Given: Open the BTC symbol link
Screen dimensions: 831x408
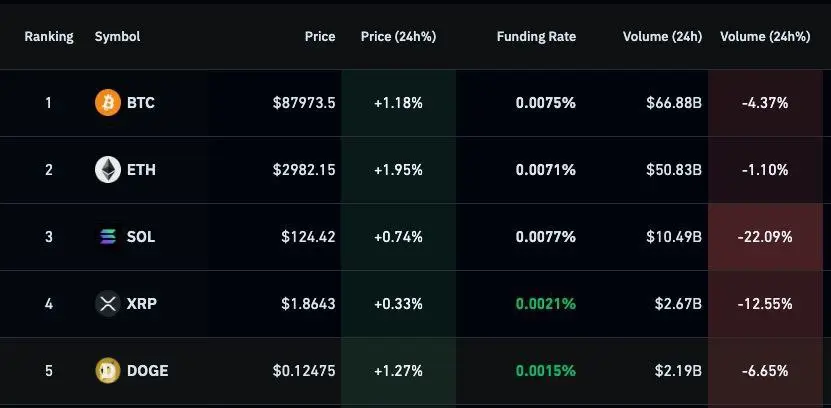Looking at the screenshot, I should point(141,102).
